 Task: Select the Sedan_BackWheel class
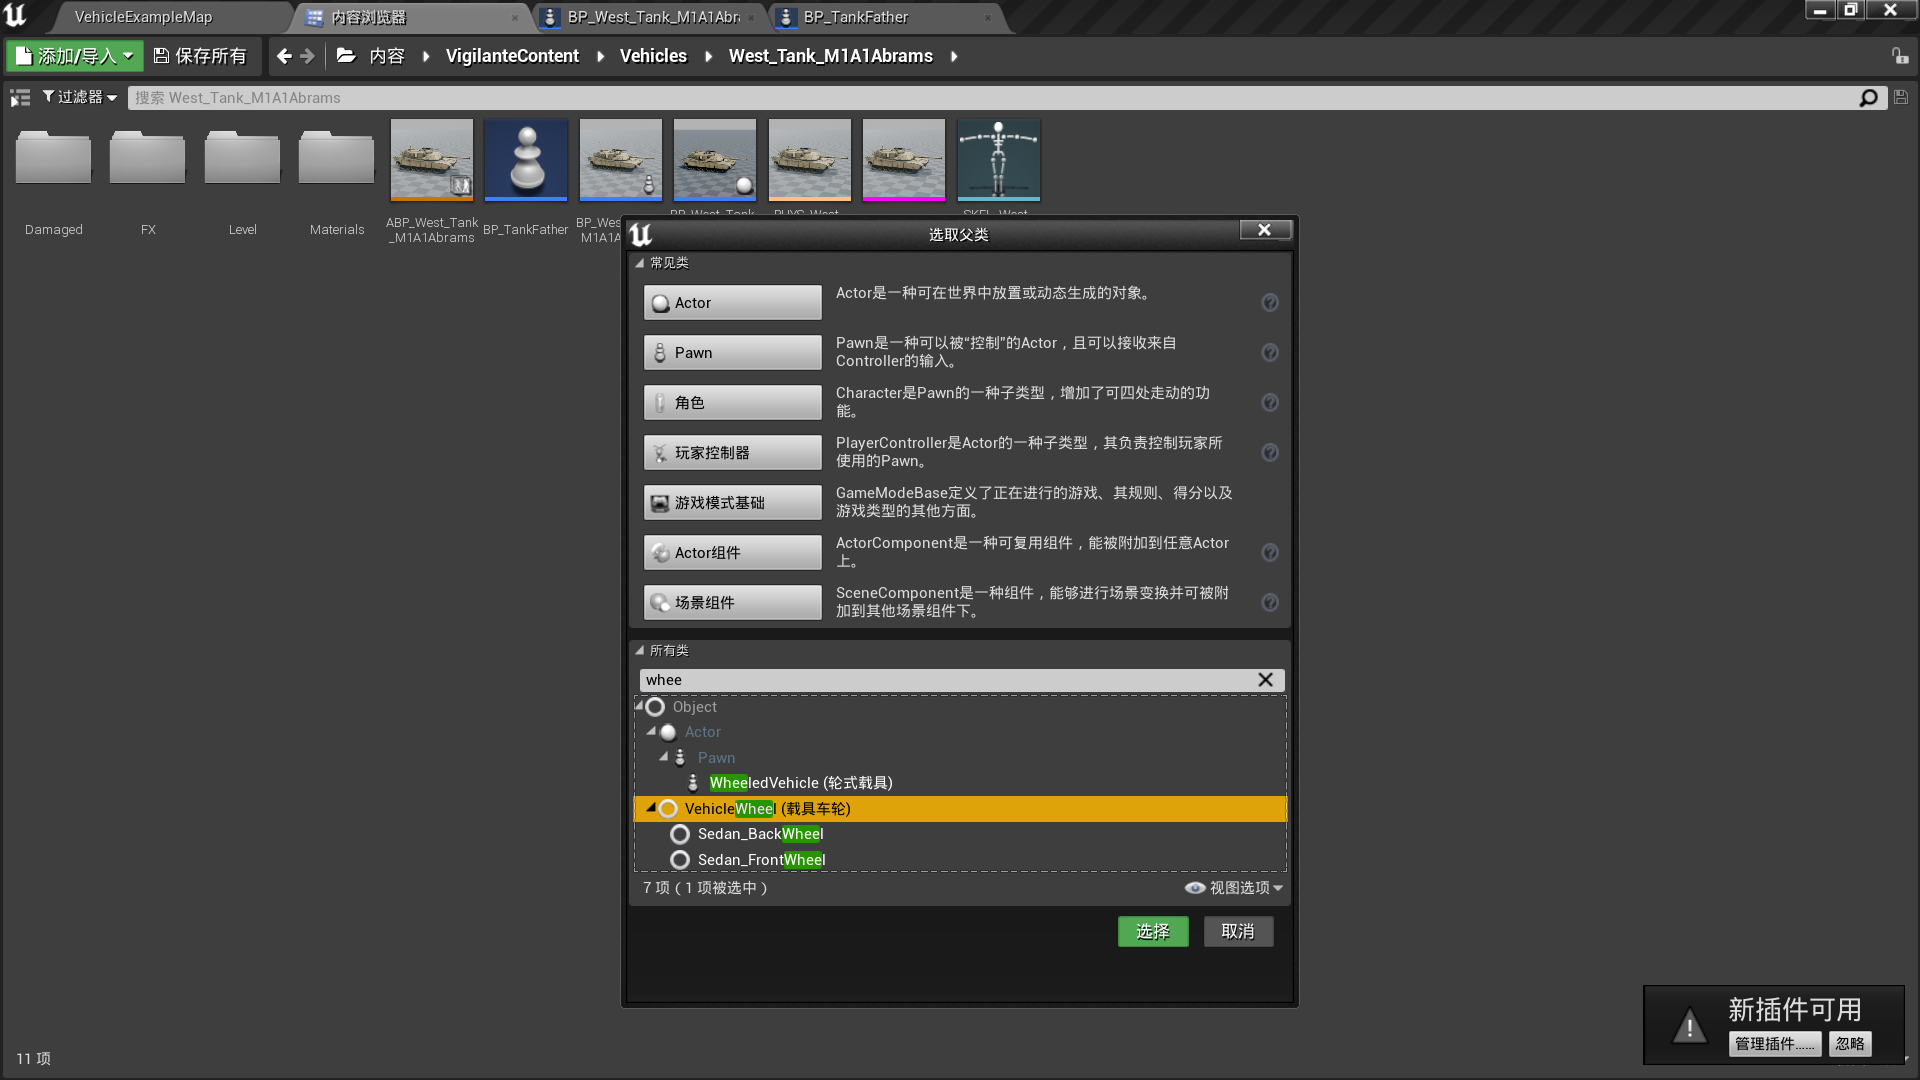[760, 834]
